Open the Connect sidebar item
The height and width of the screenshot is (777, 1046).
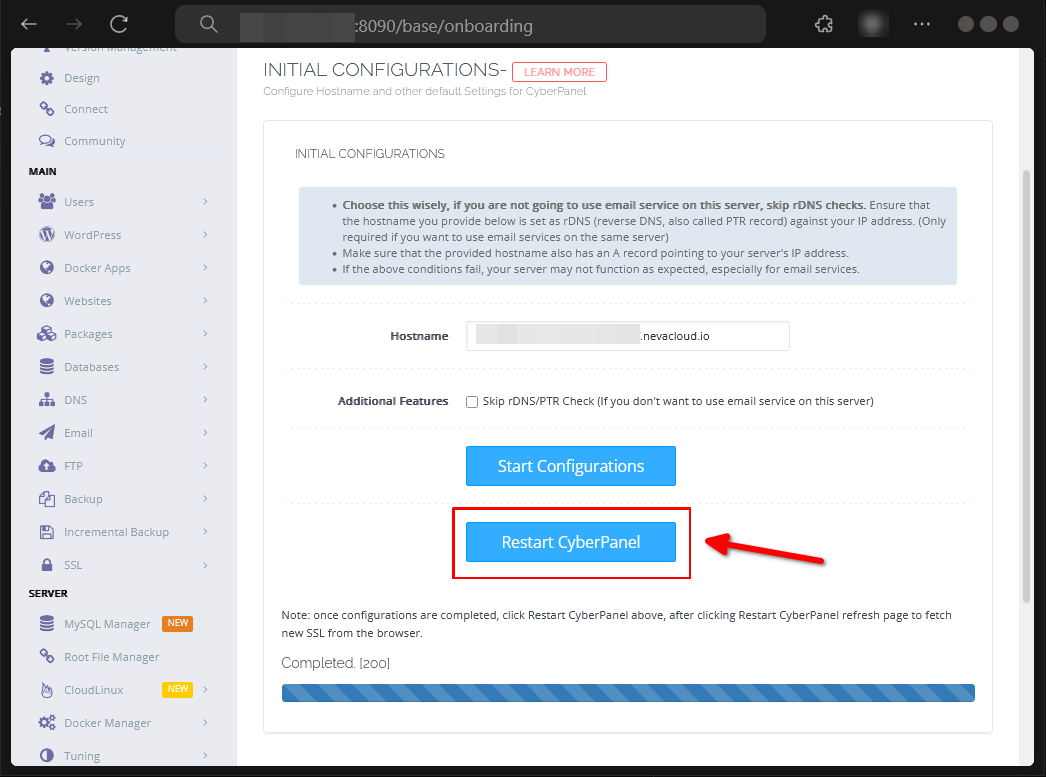85,109
